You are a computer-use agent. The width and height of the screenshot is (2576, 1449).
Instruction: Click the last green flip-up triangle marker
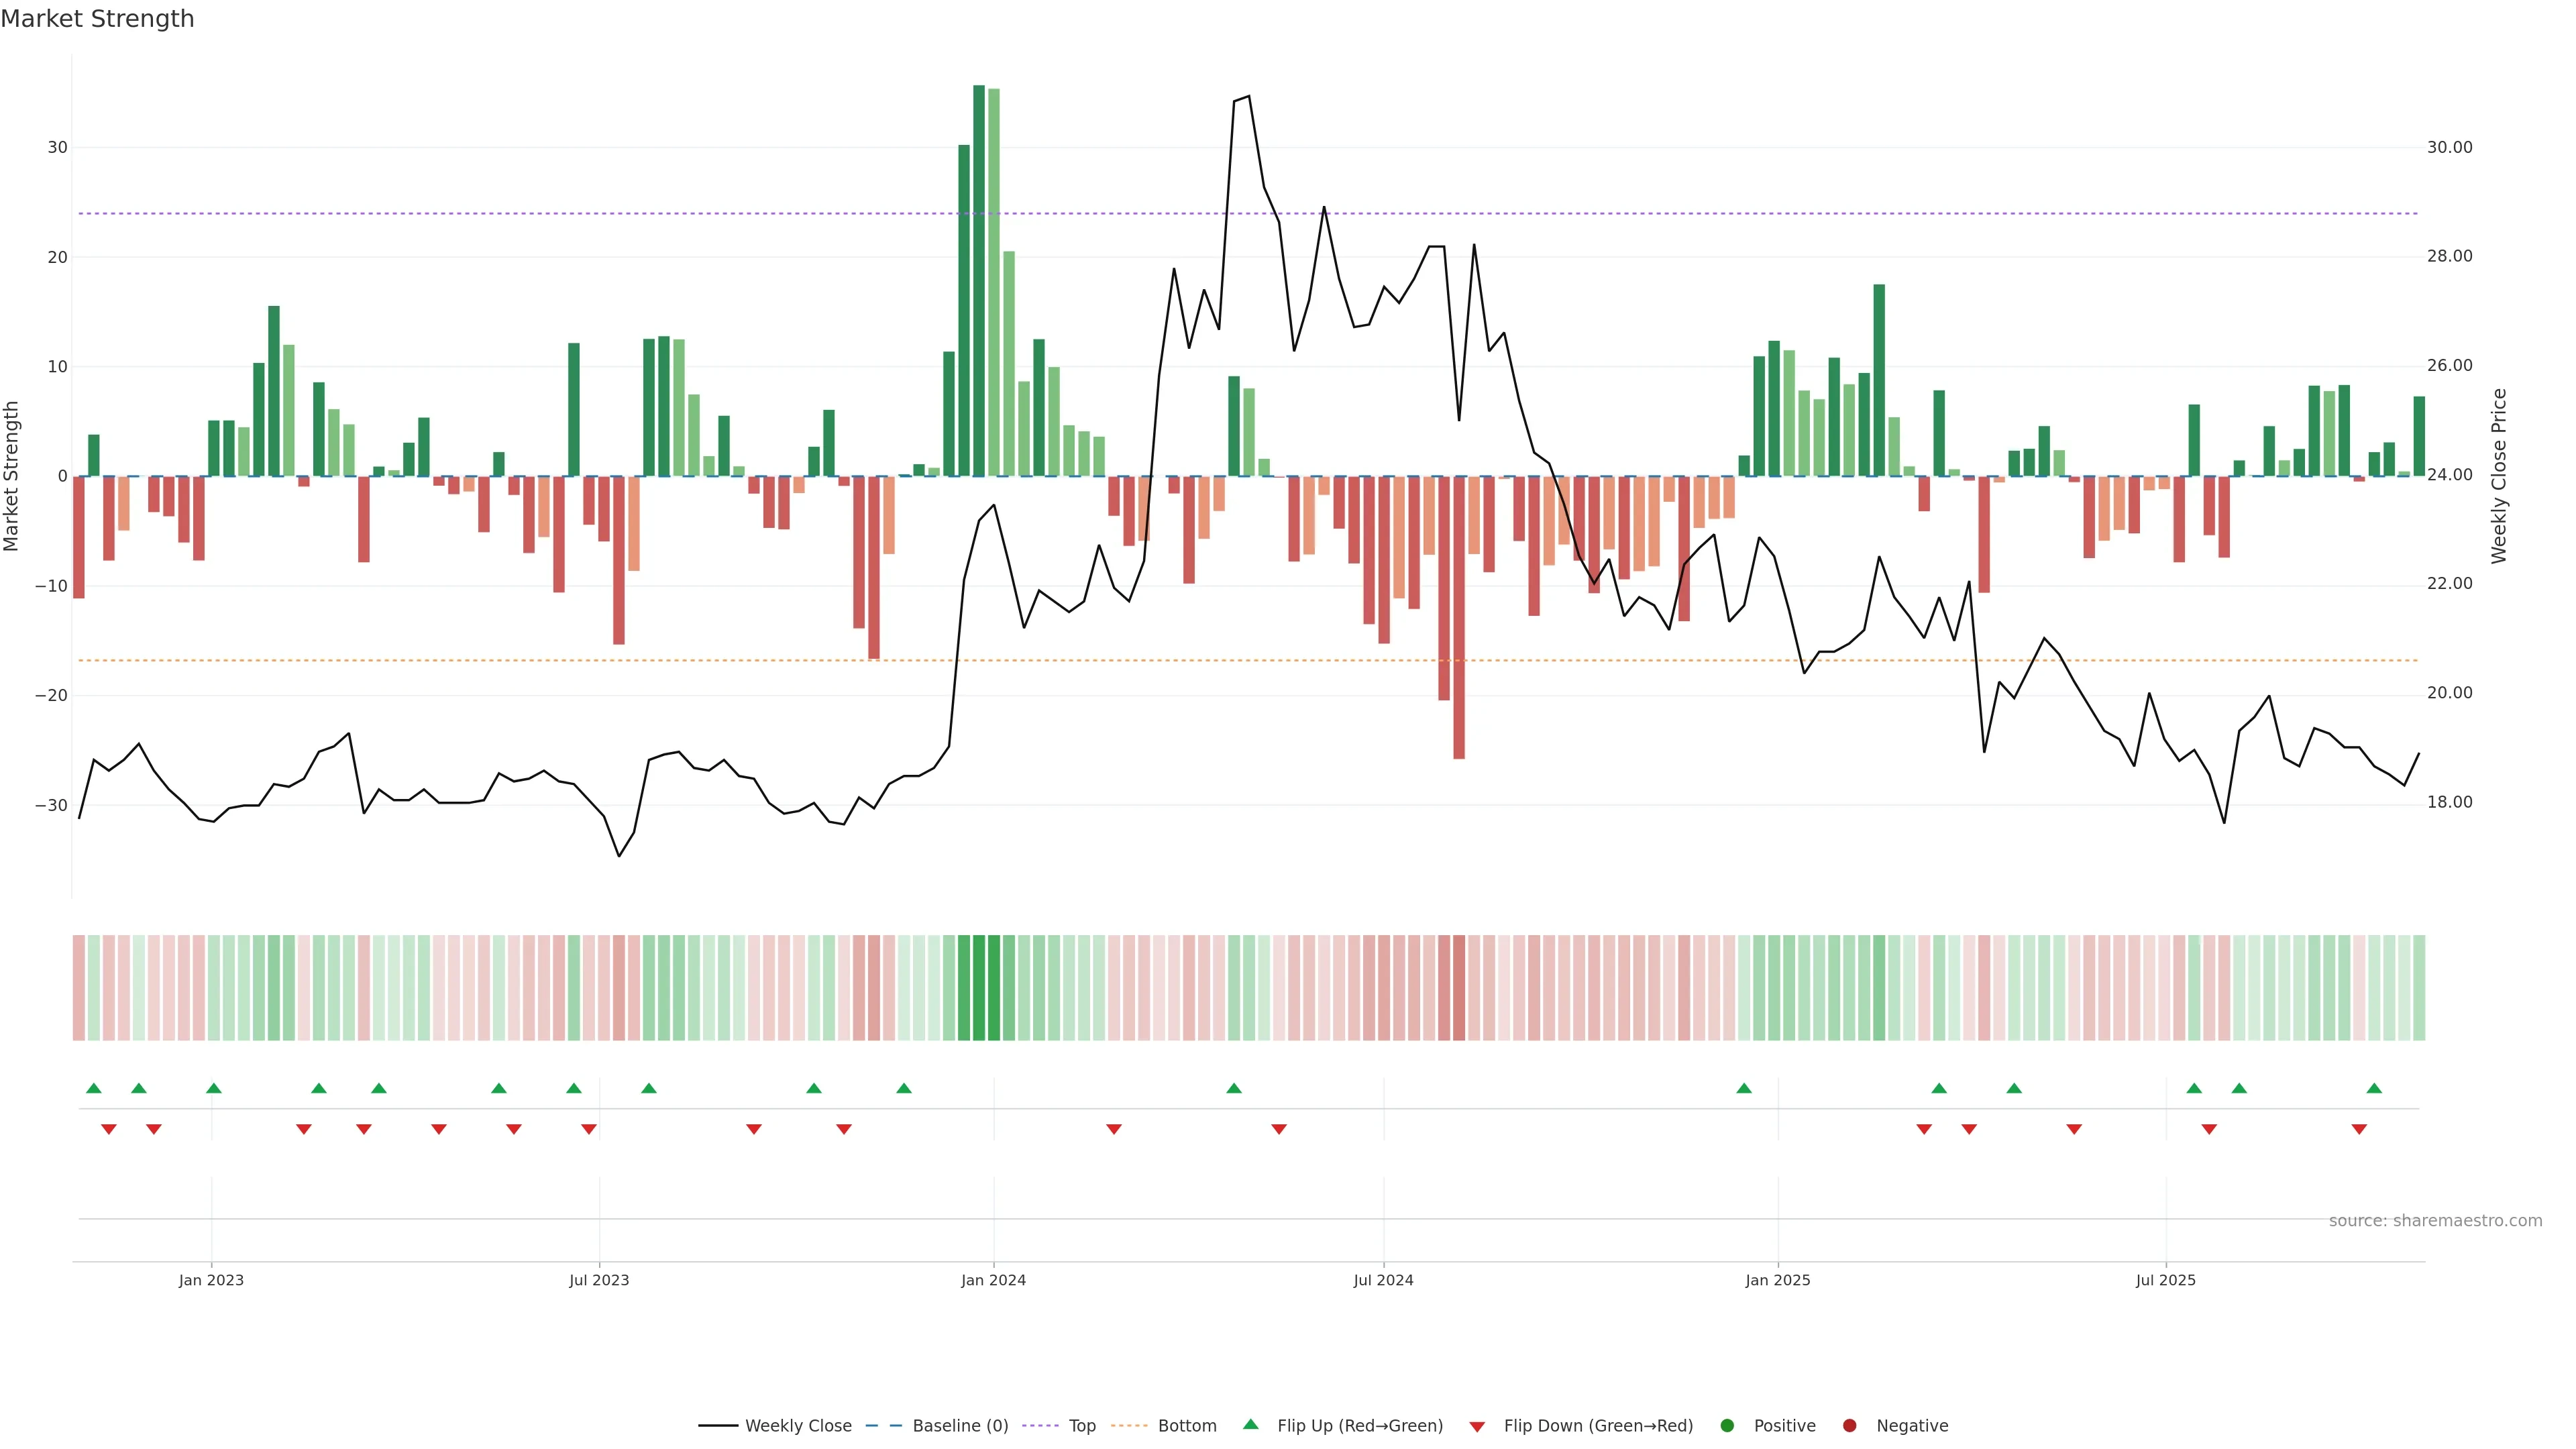click(x=2374, y=1088)
